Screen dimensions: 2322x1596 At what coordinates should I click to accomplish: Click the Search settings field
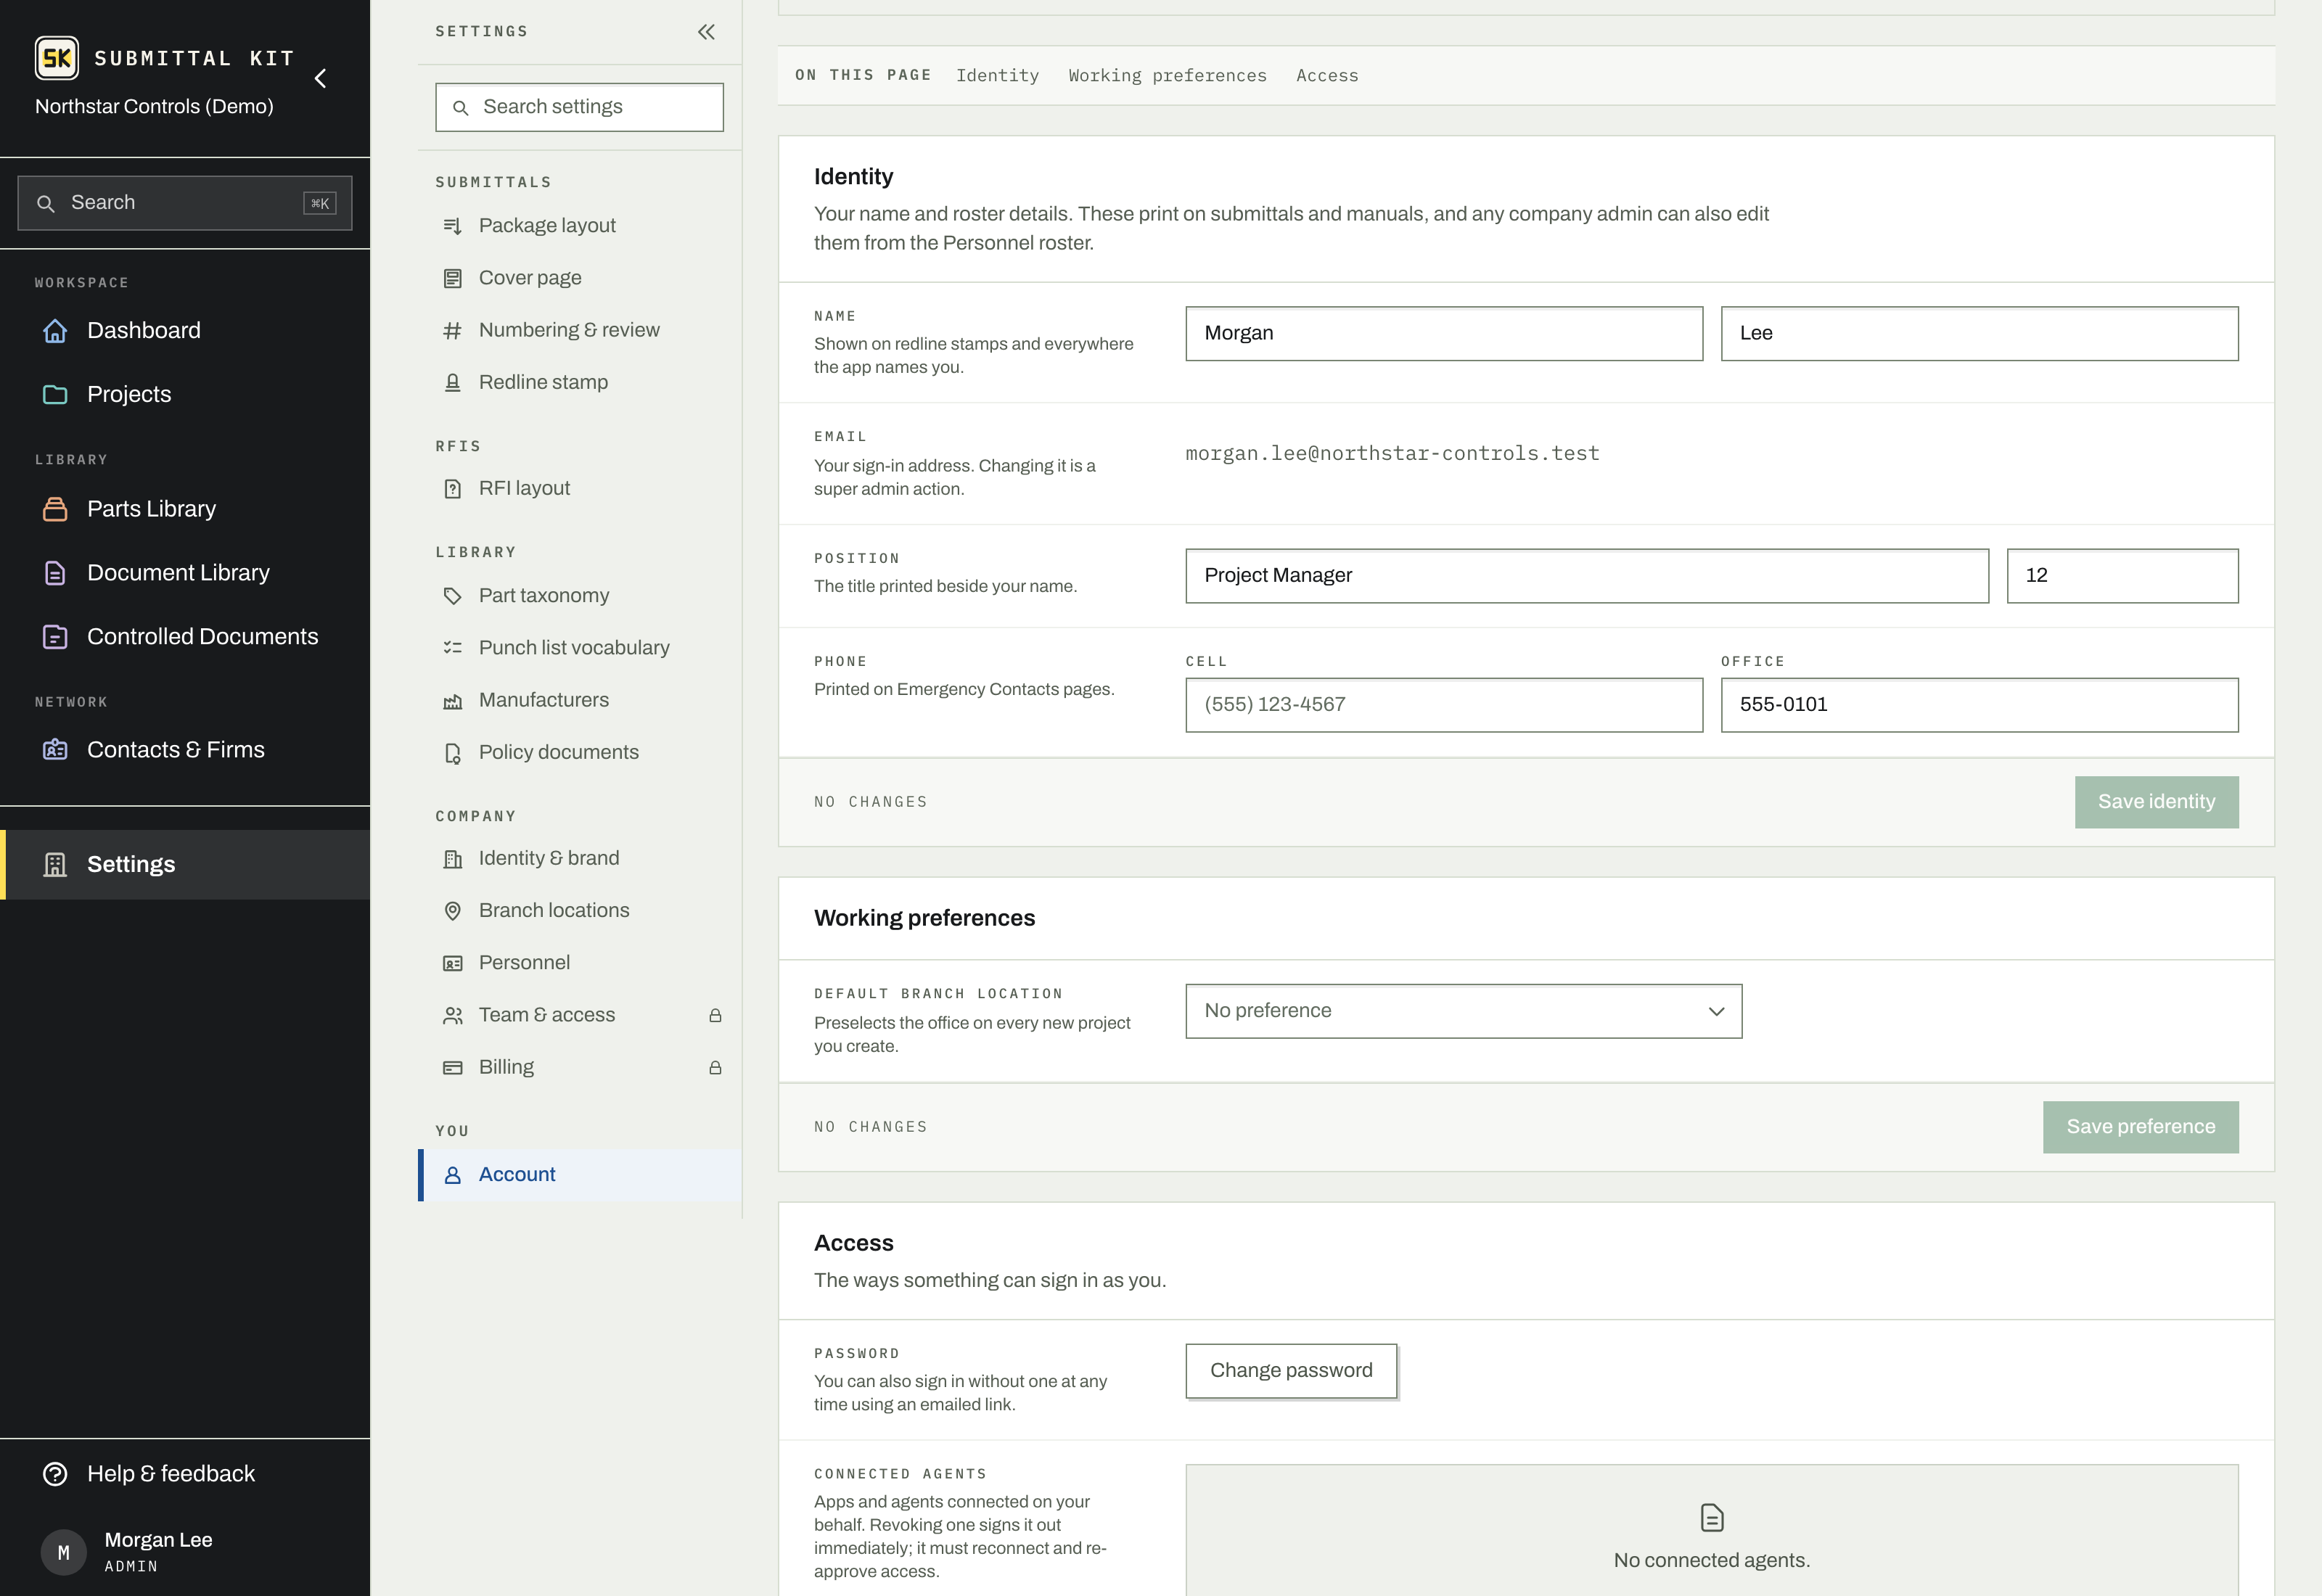(x=579, y=107)
